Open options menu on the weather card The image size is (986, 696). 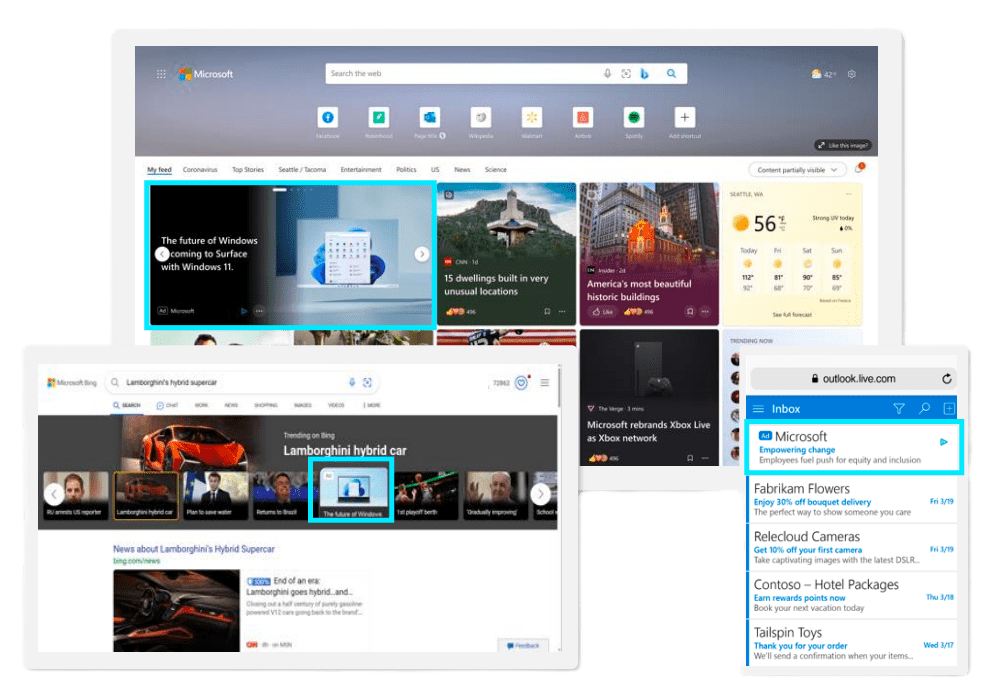(849, 194)
